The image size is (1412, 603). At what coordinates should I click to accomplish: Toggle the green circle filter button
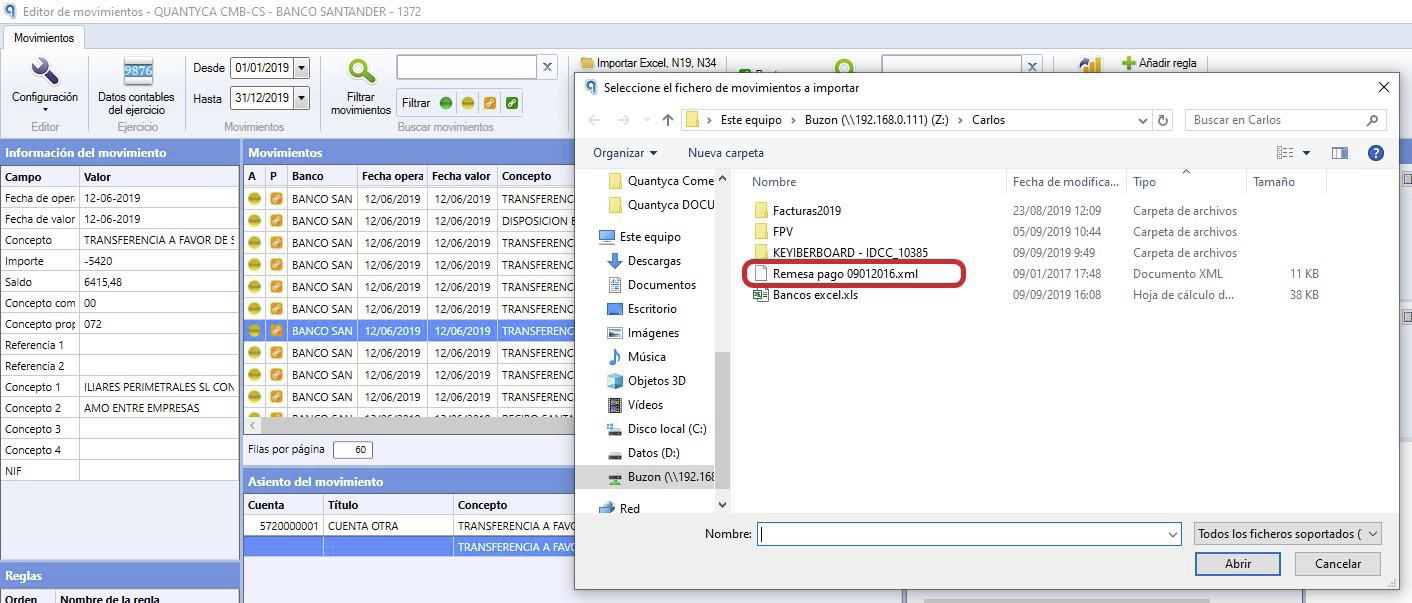click(446, 103)
